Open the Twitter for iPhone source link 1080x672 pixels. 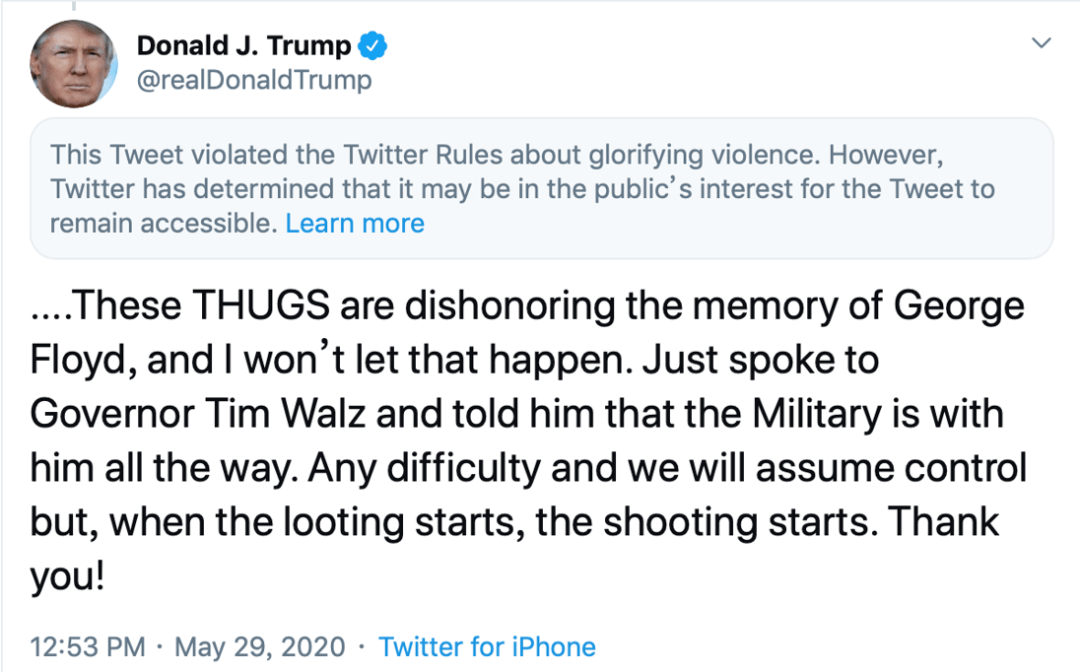click(x=487, y=647)
